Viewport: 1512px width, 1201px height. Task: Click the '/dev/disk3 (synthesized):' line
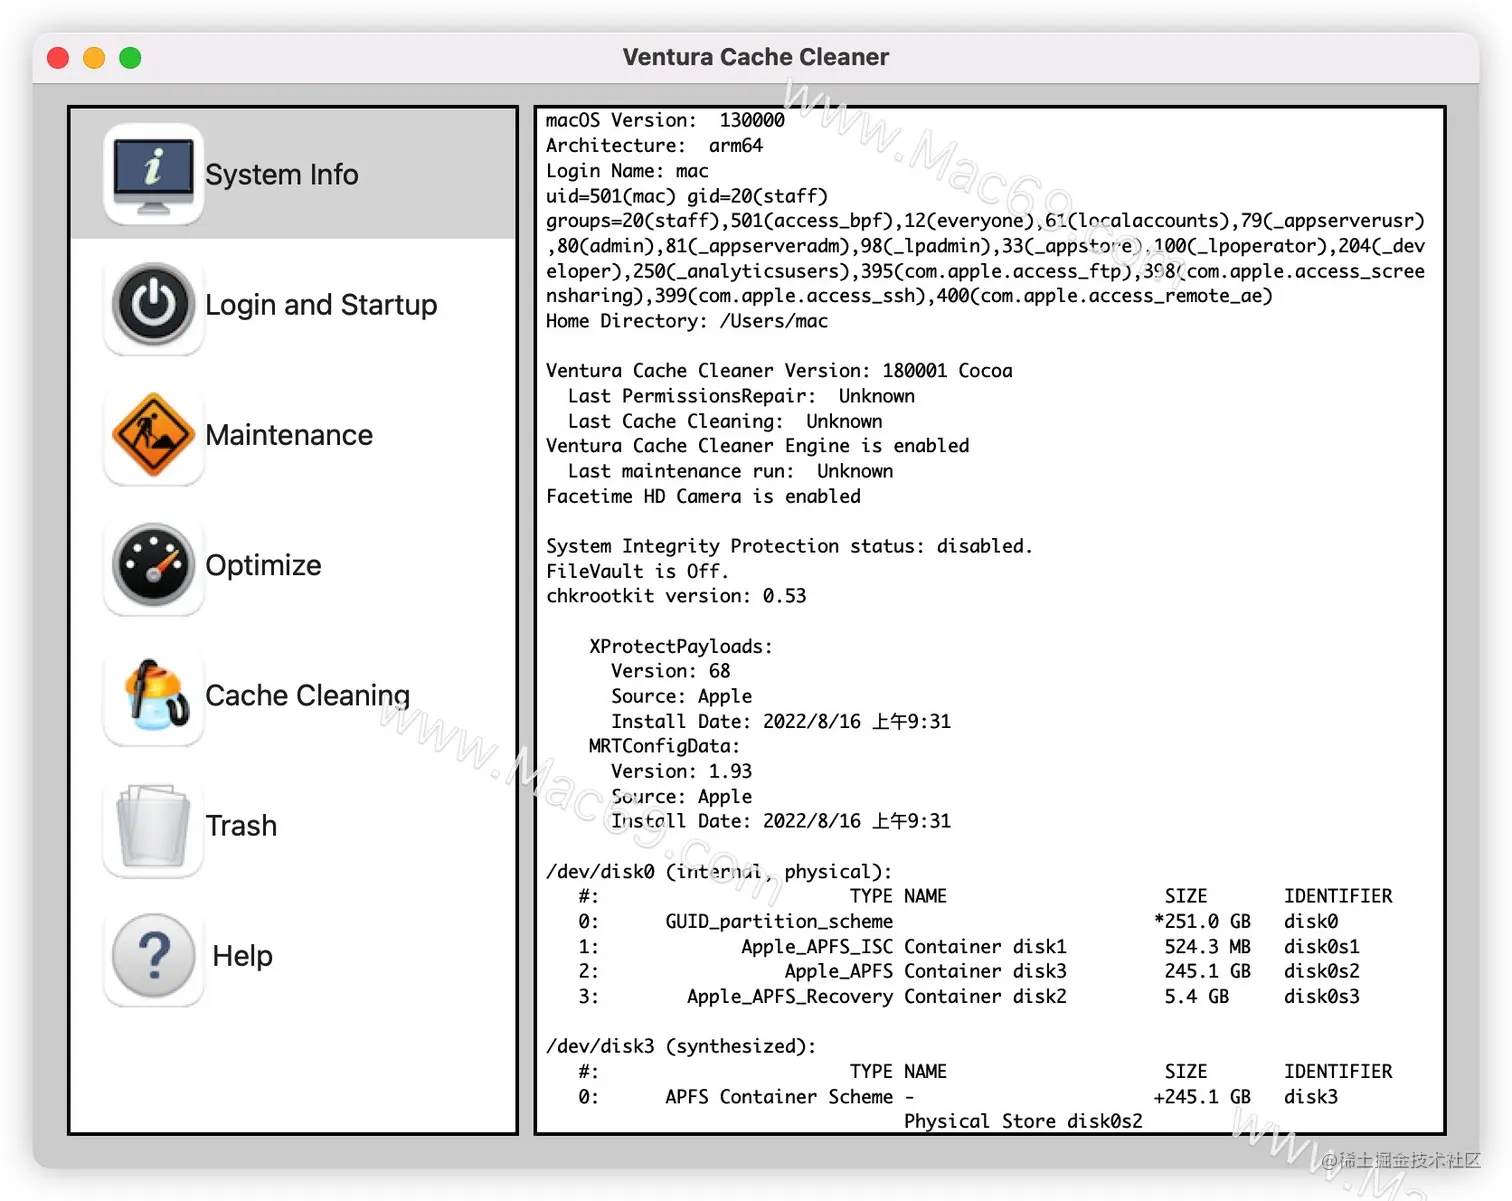[x=681, y=1046]
